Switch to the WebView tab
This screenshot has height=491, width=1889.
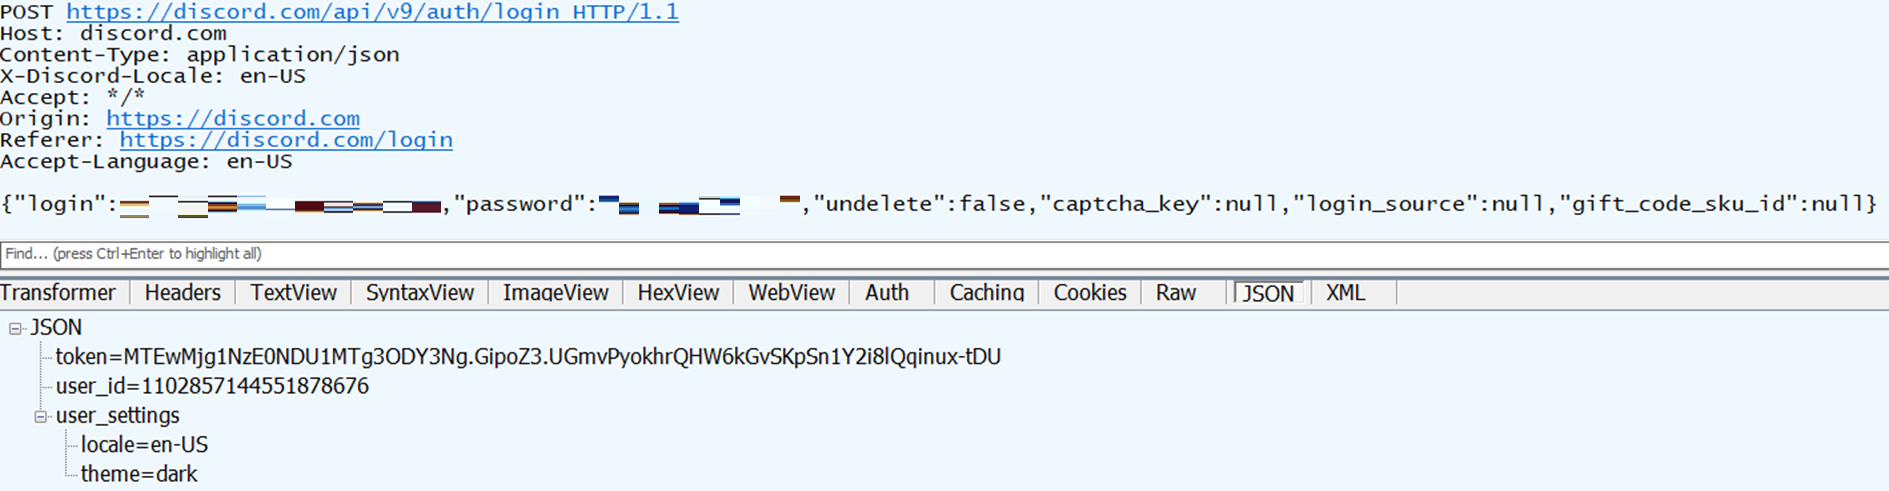[x=791, y=293]
